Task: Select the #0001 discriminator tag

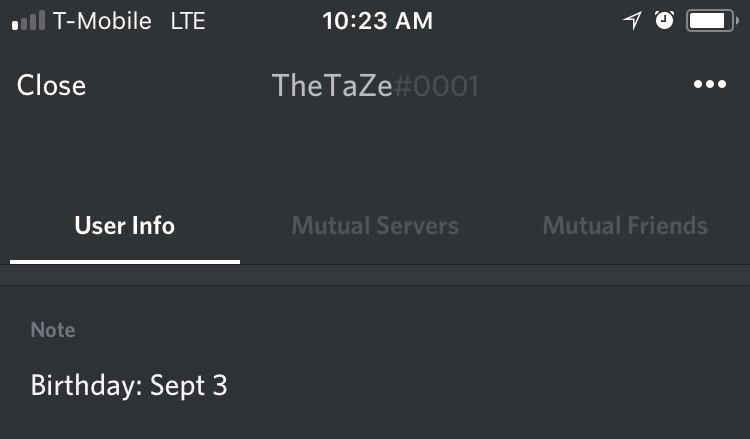Action: pos(436,86)
